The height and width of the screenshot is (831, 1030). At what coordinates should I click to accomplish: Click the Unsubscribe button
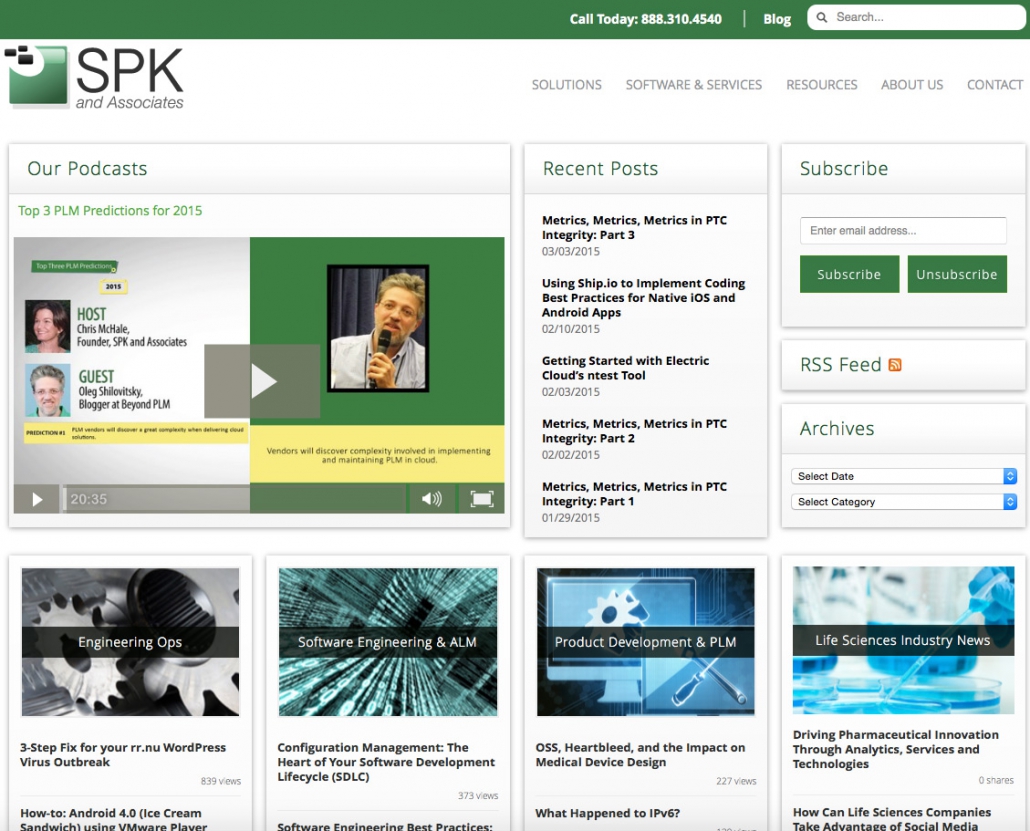click(x=956, y=273)
